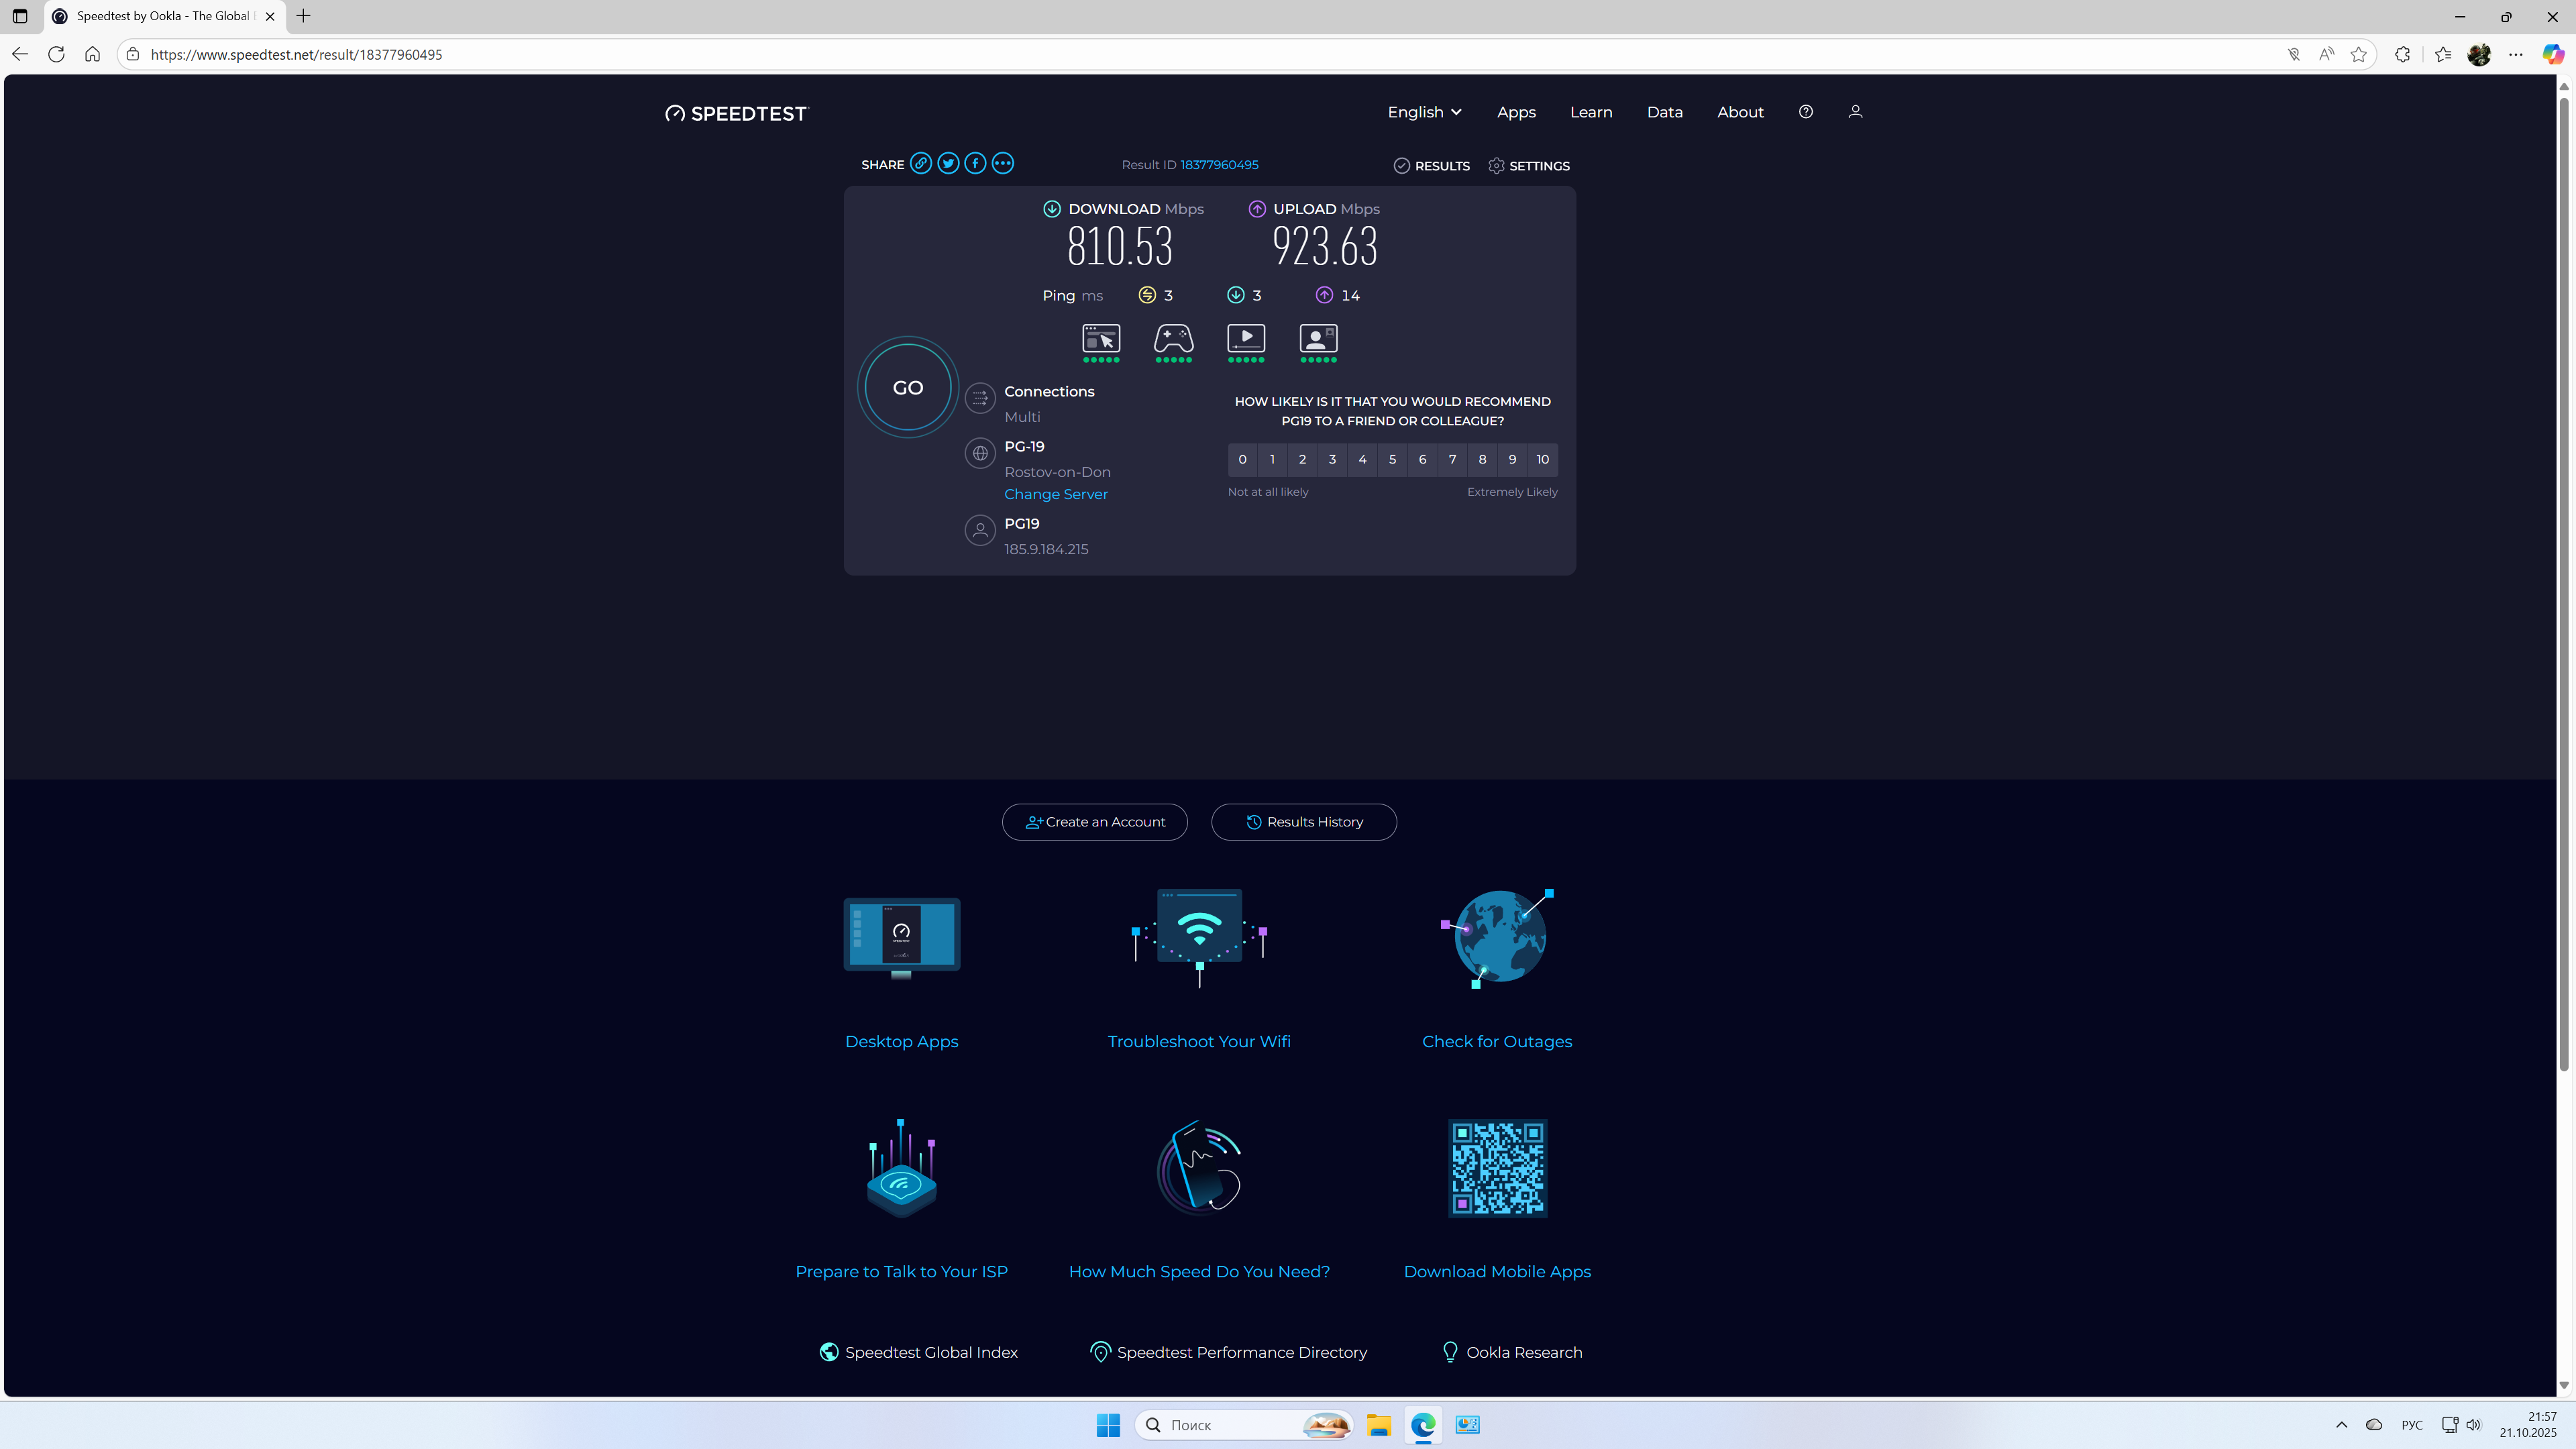Screen dimensions: 2576x1449
Task: Share result on Twitter icon
Action: 948,163
